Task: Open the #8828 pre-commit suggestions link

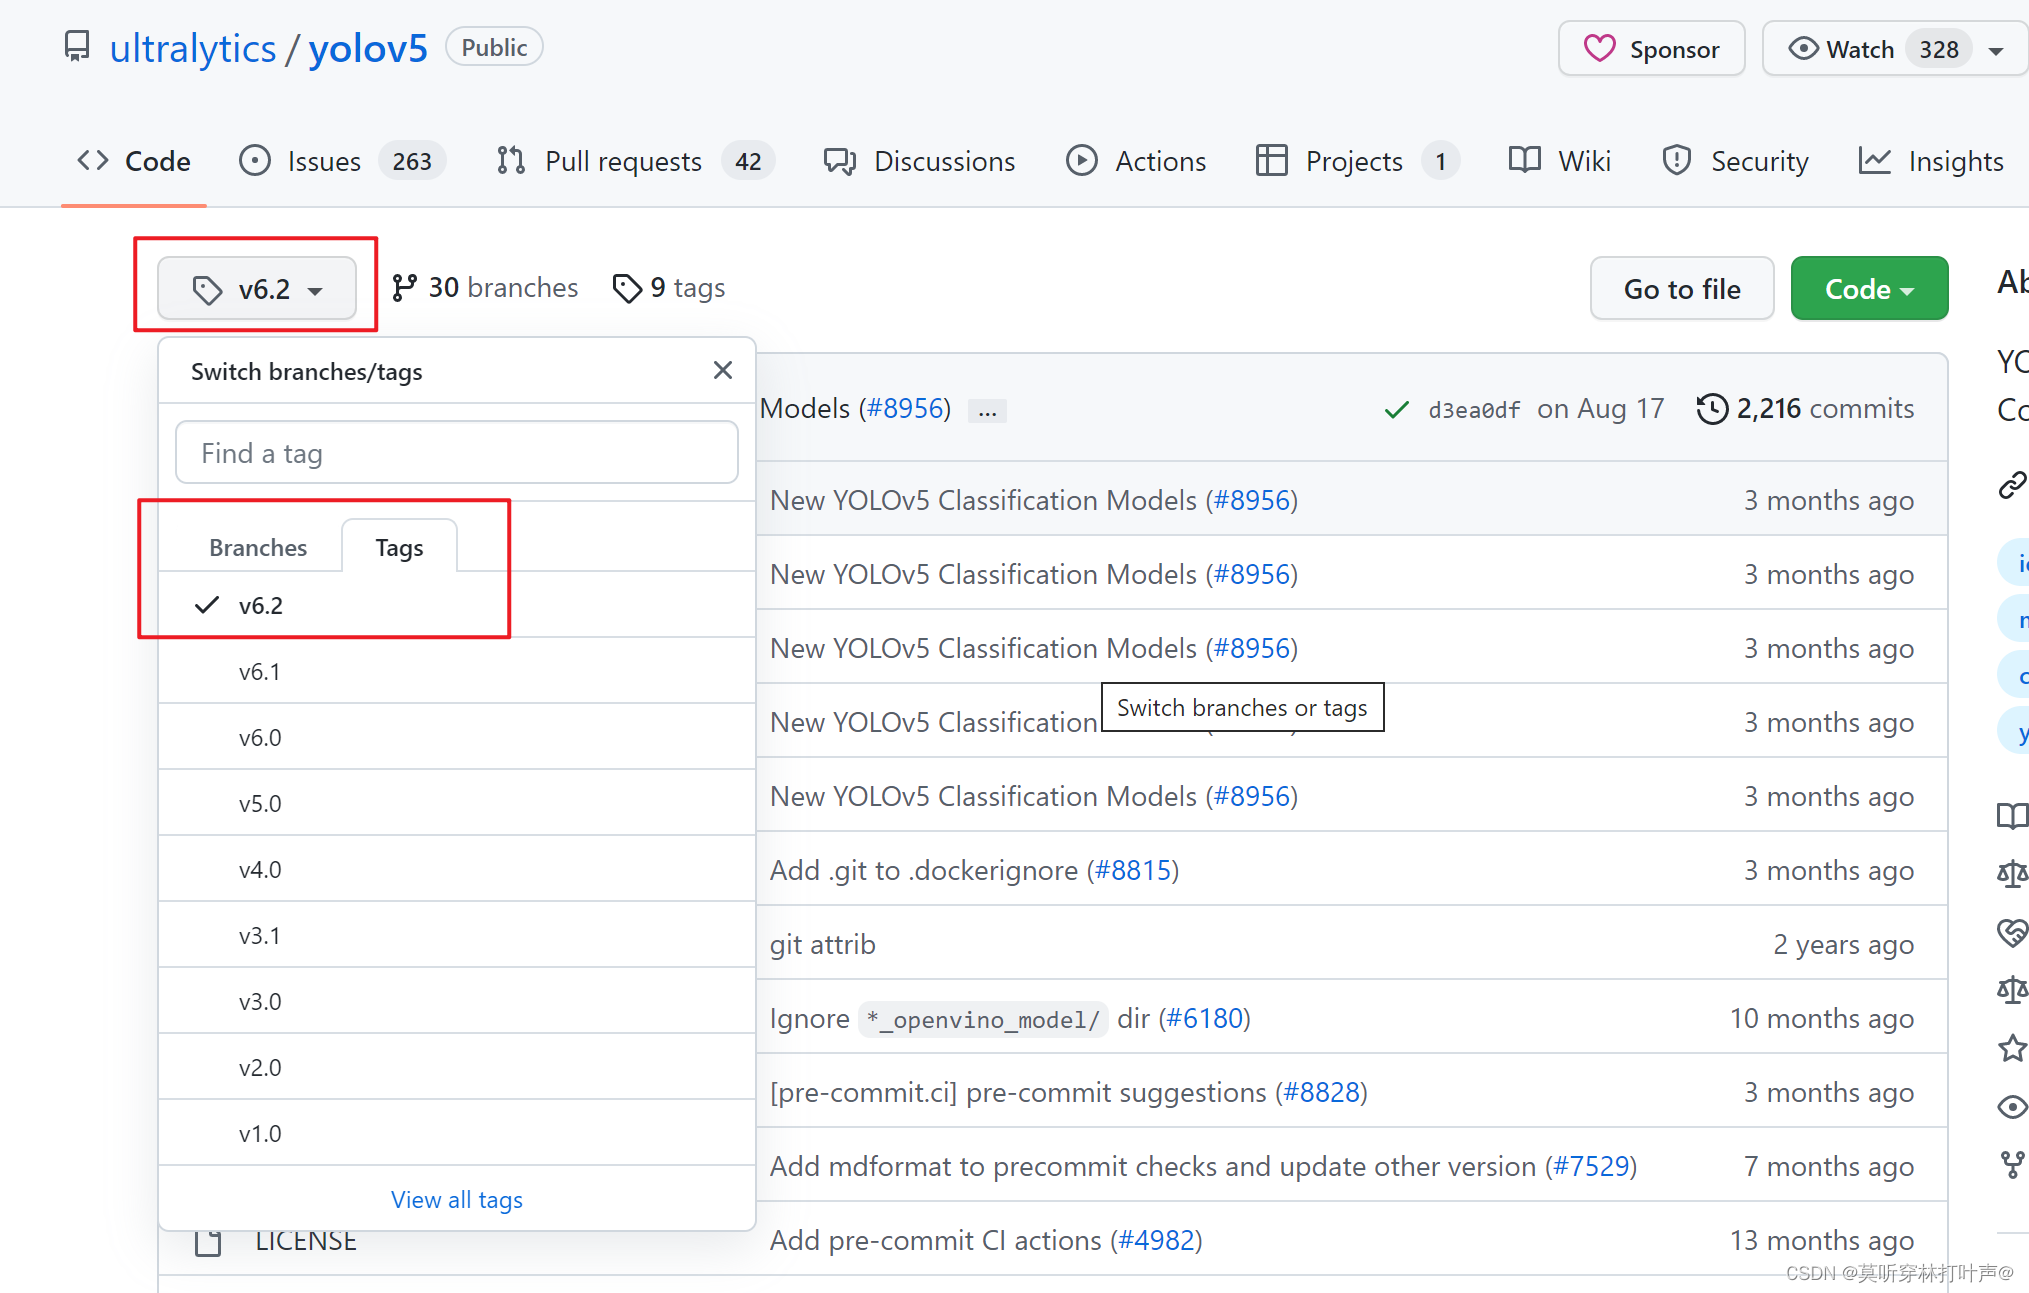Action: pos(1322,1092)
